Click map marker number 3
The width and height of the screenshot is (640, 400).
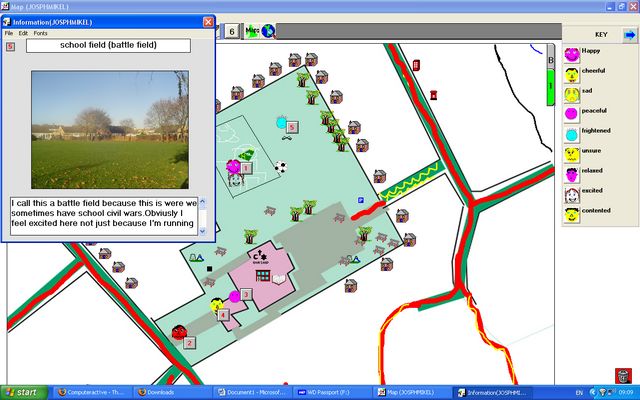pos(246,294)
